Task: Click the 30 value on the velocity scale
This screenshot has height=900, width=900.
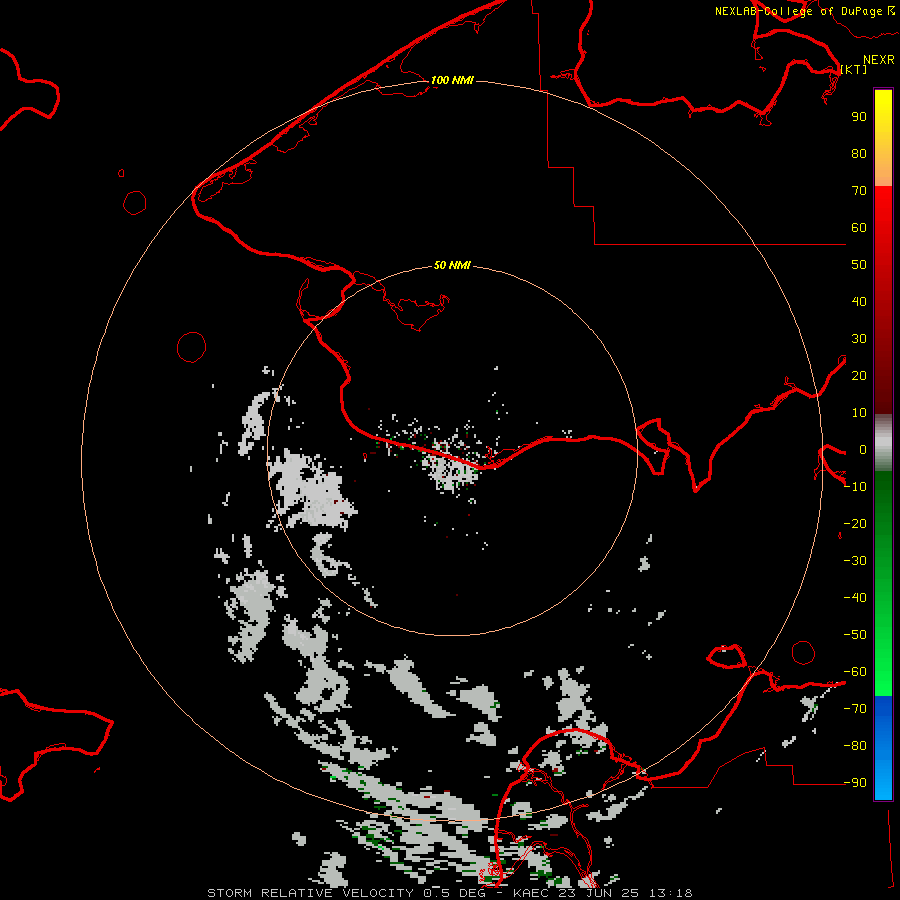Action: pyautogui.click(x=859, y=339)
